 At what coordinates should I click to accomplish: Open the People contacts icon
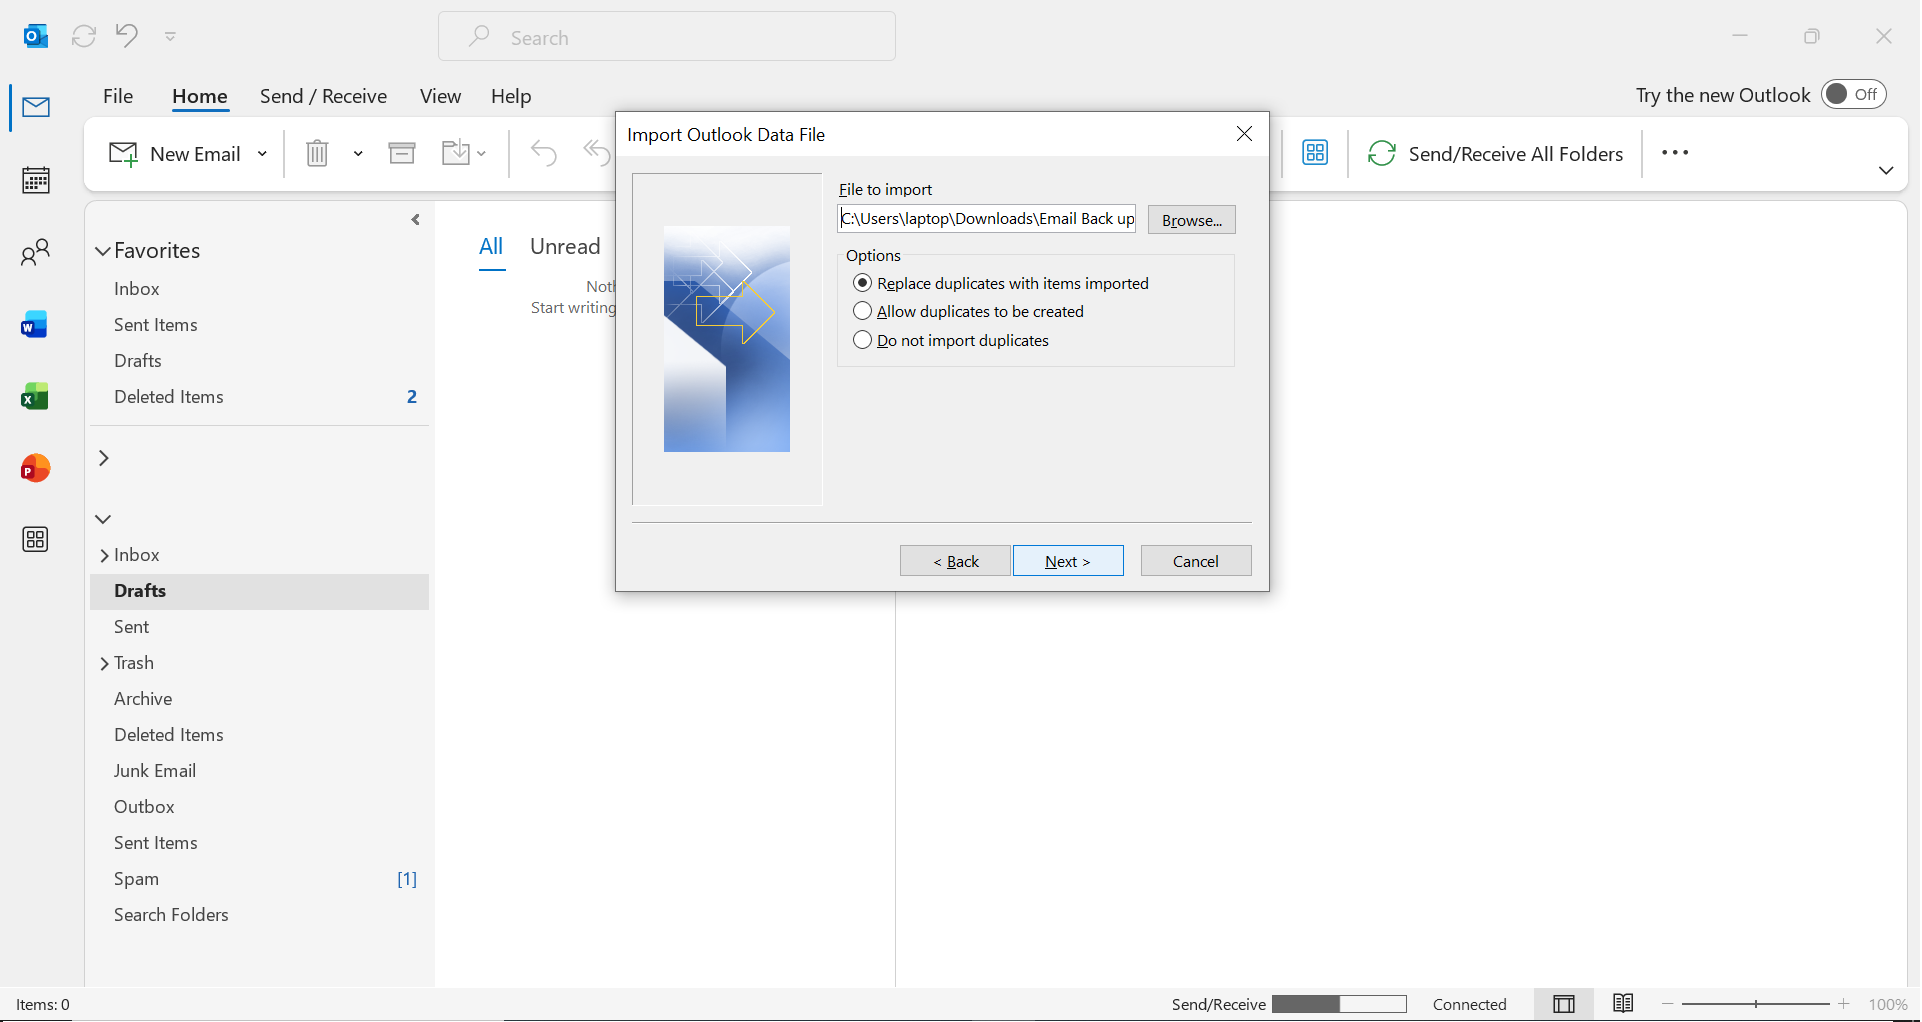(x=36, y=252)
